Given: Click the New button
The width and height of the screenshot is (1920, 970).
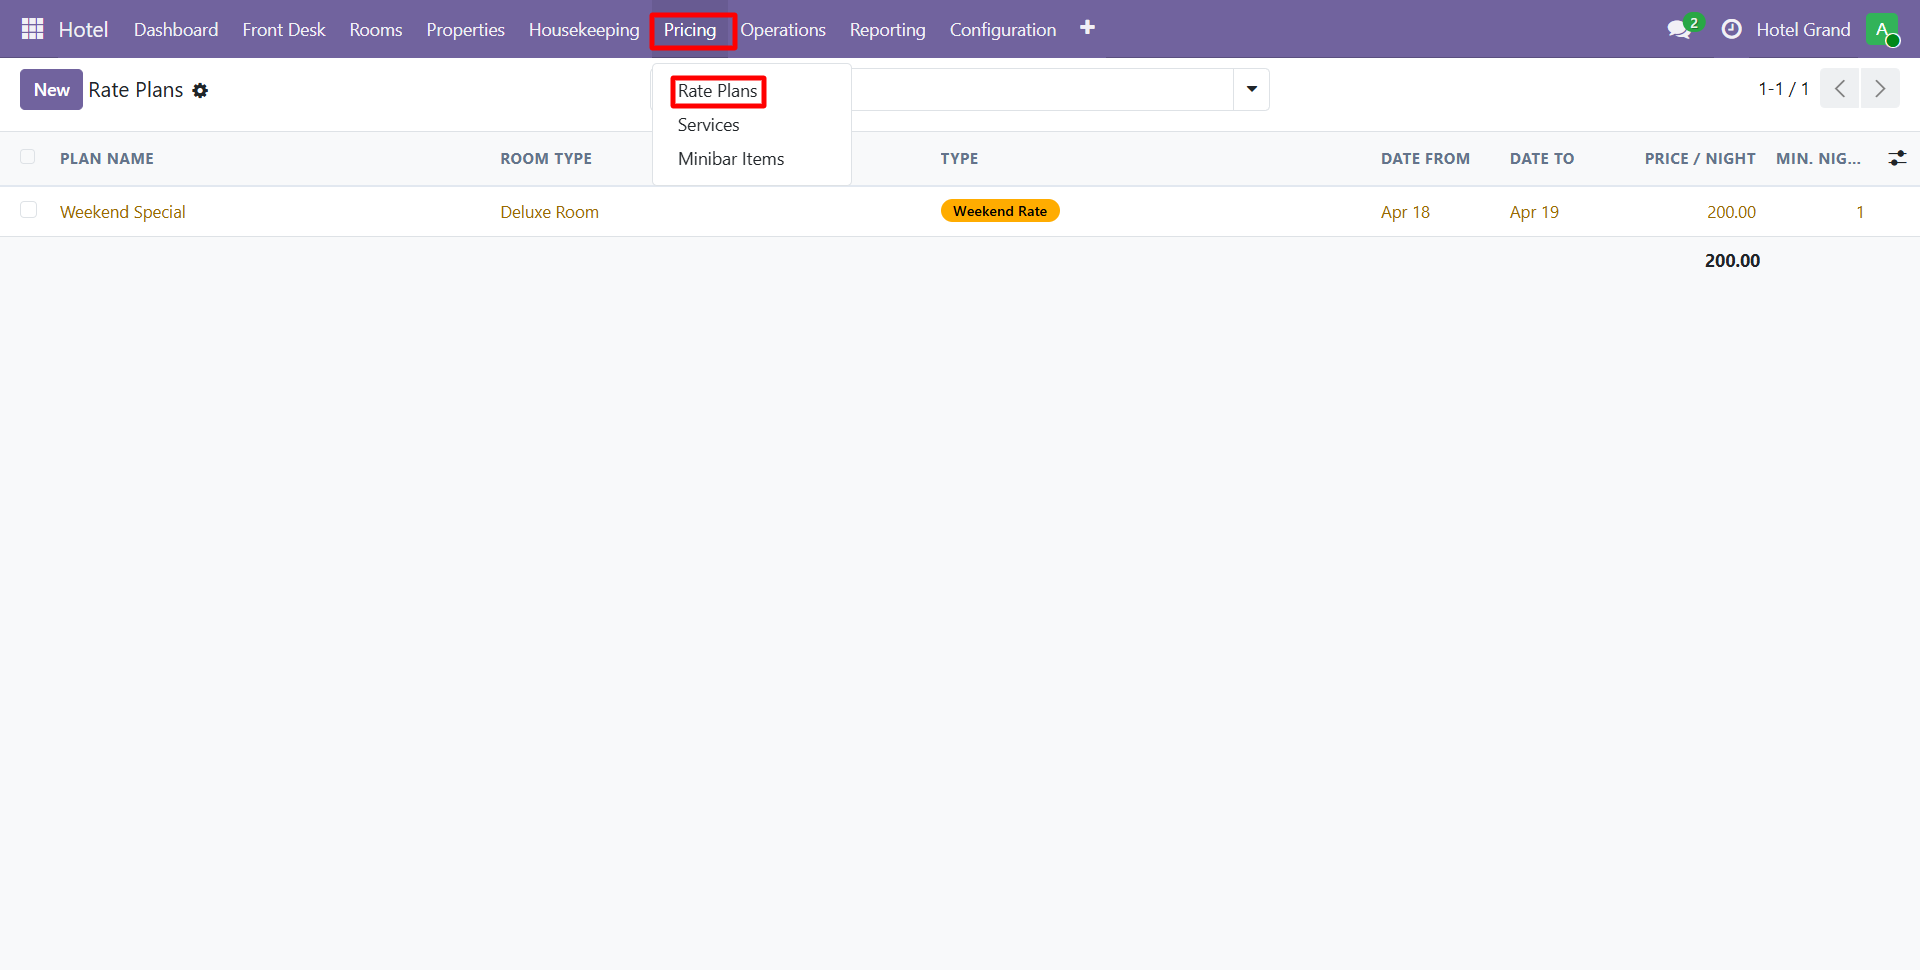Looking at the screenshot, I should click(x=51, y=90).
